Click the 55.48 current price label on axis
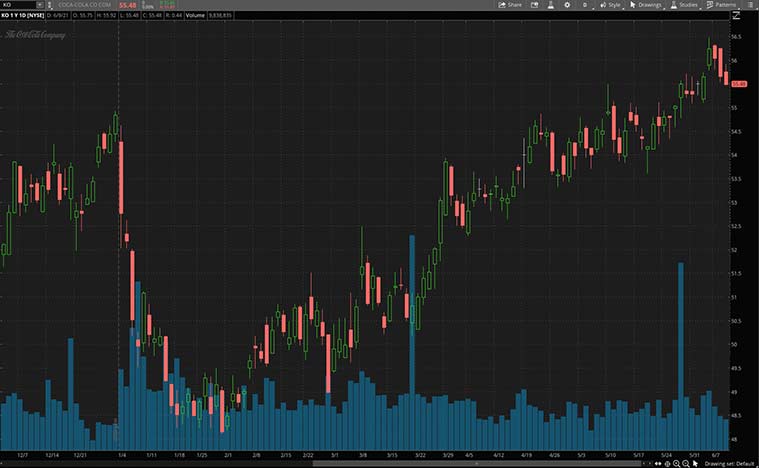Screen dimensions: 759x468 pos(740,84)
